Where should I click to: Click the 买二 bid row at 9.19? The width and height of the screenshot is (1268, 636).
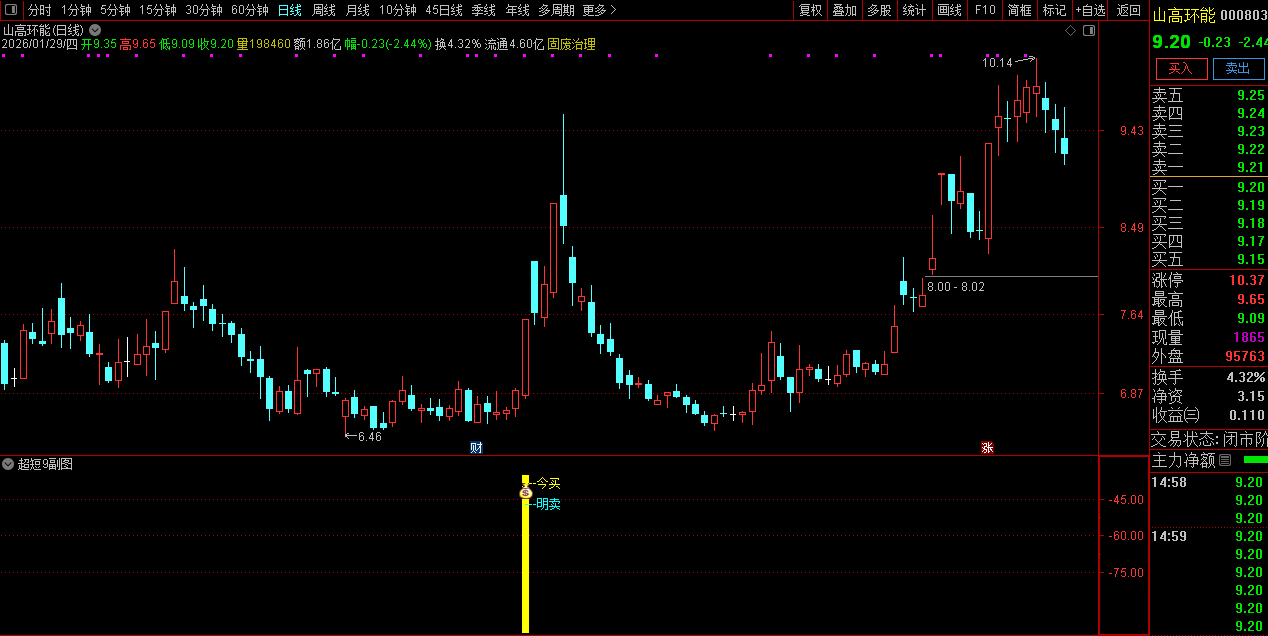tap(1209, 205)
